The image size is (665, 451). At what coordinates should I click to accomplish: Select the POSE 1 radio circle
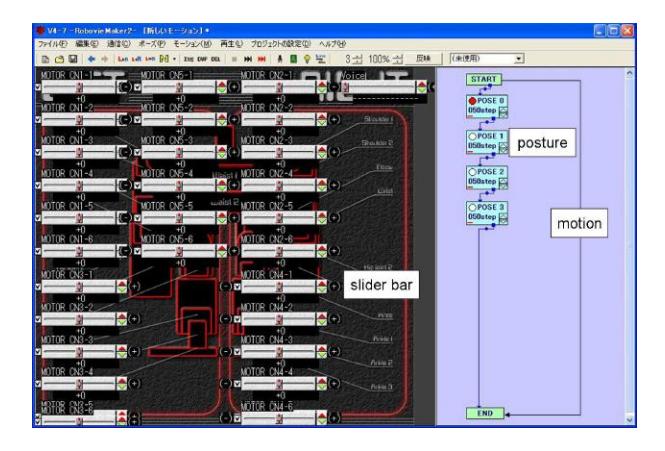(472, 136)
